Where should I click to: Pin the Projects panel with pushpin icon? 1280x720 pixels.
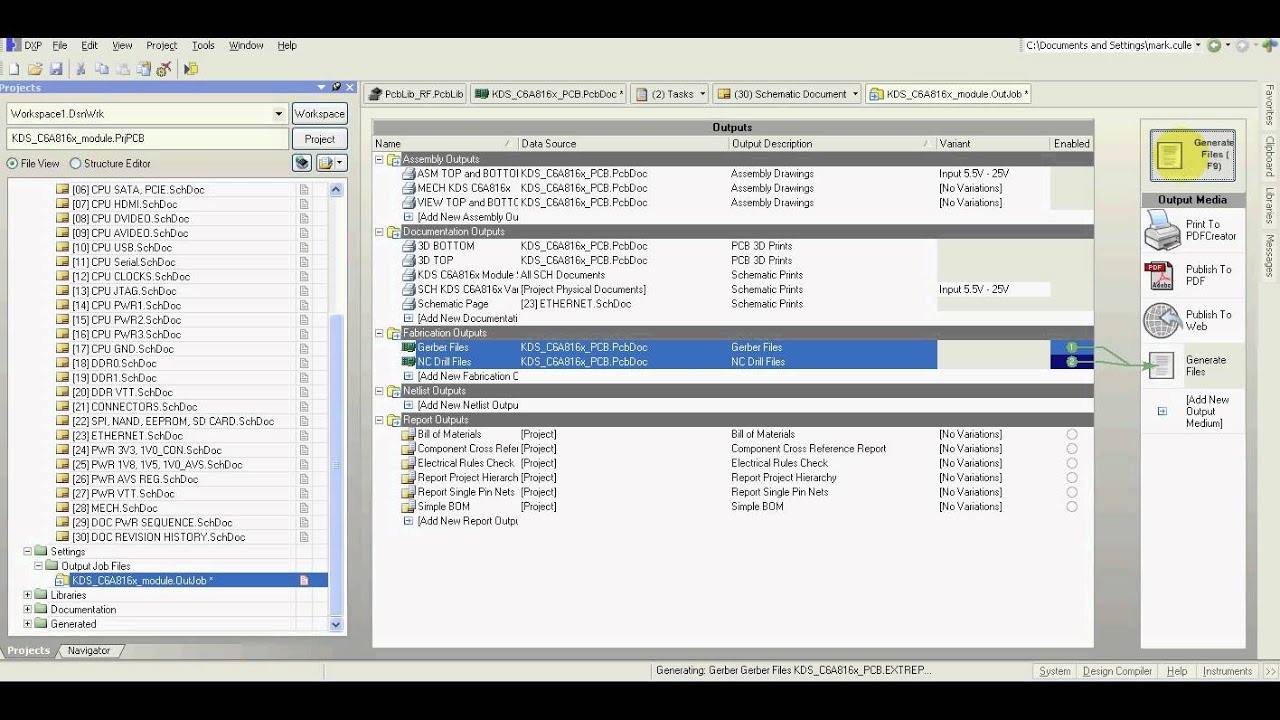coord(337,87)
